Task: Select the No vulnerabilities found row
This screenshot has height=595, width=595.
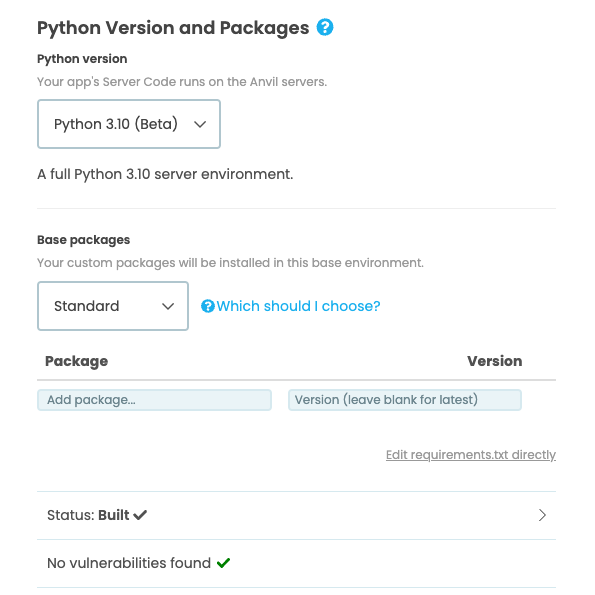Action: 296,564
